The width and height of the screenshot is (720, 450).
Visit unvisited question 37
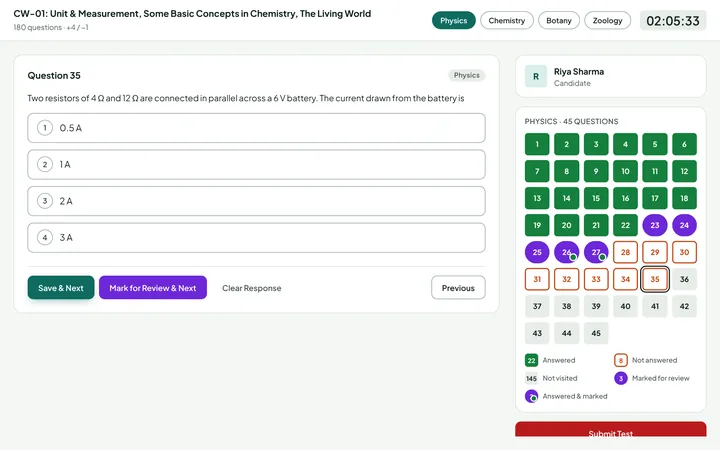coord(537,306)
